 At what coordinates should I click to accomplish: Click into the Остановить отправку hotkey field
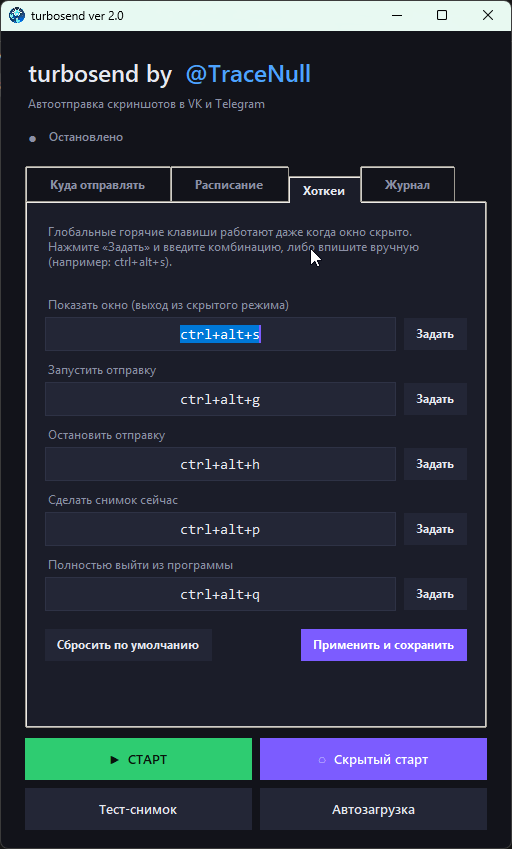pos(220,465)
